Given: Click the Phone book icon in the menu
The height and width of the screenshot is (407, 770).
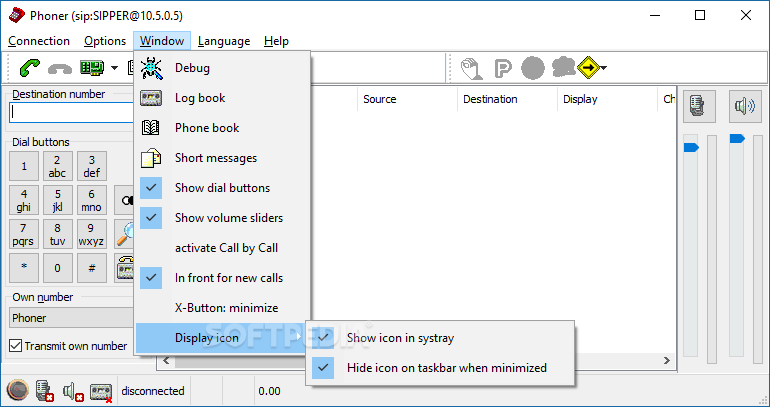Looking at the screenshot, I should 151,128.
